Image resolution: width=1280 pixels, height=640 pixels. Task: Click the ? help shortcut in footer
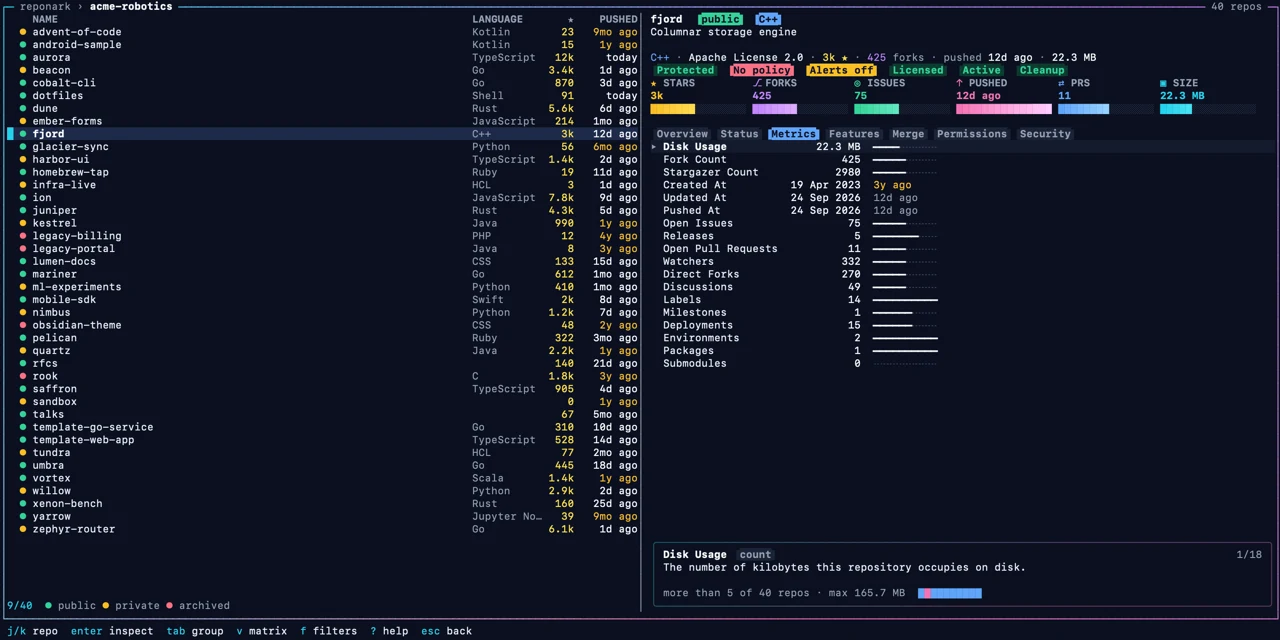click(389, 631)
